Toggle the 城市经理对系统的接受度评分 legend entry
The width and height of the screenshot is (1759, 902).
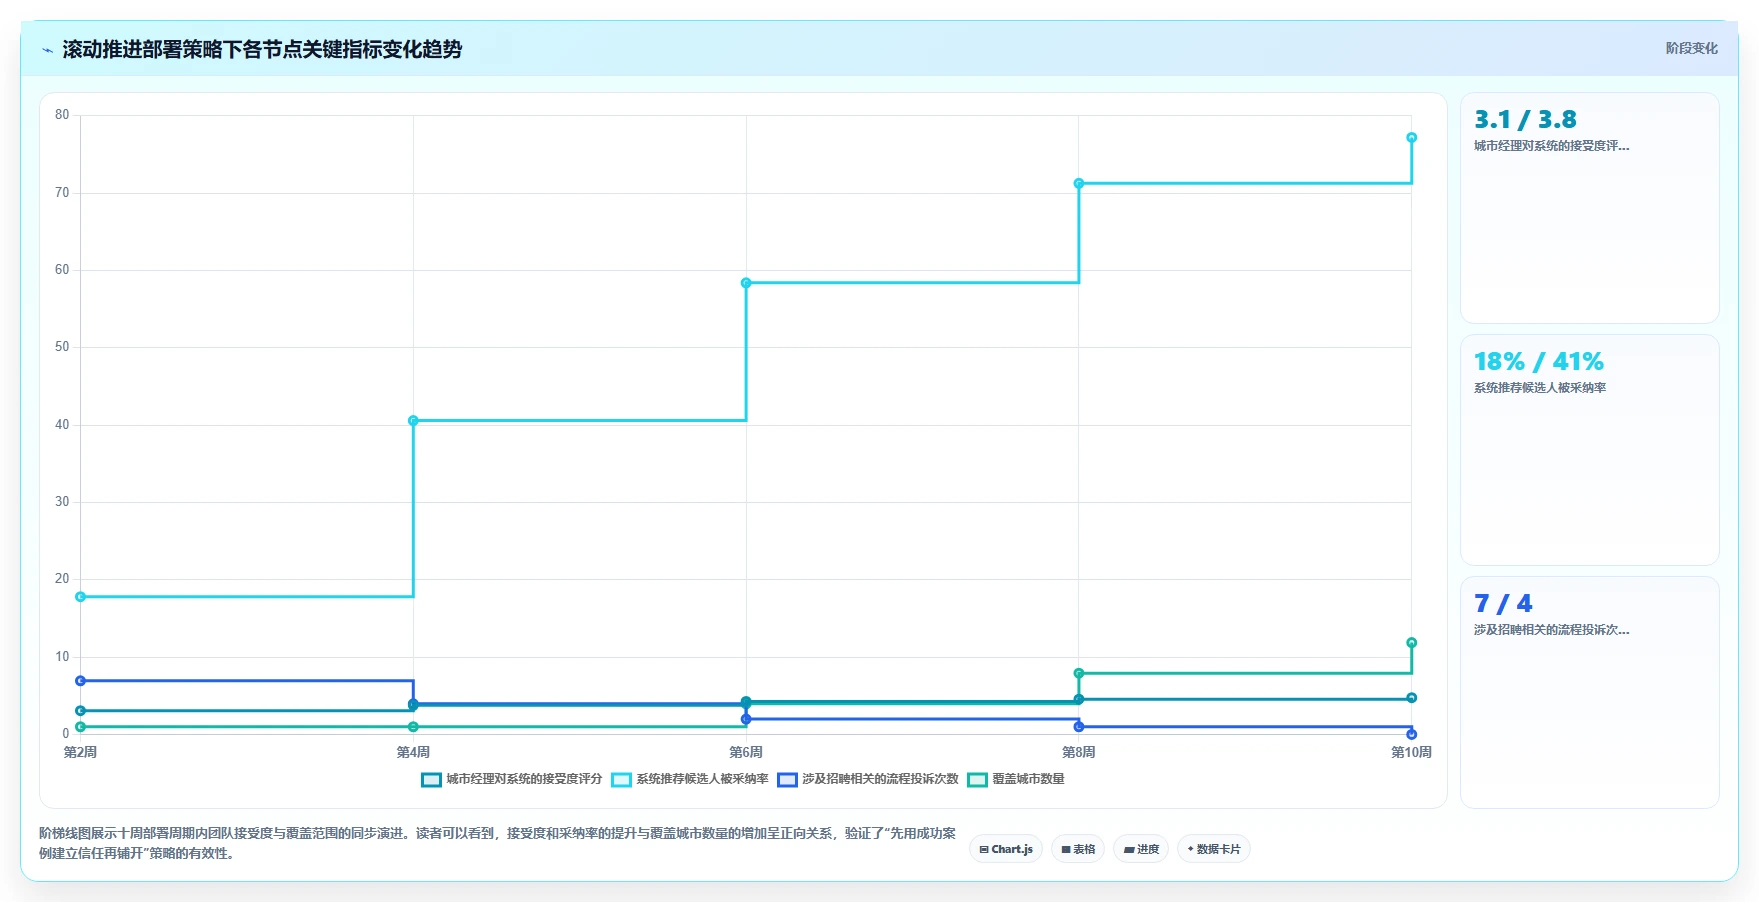[x=512, y=779]
